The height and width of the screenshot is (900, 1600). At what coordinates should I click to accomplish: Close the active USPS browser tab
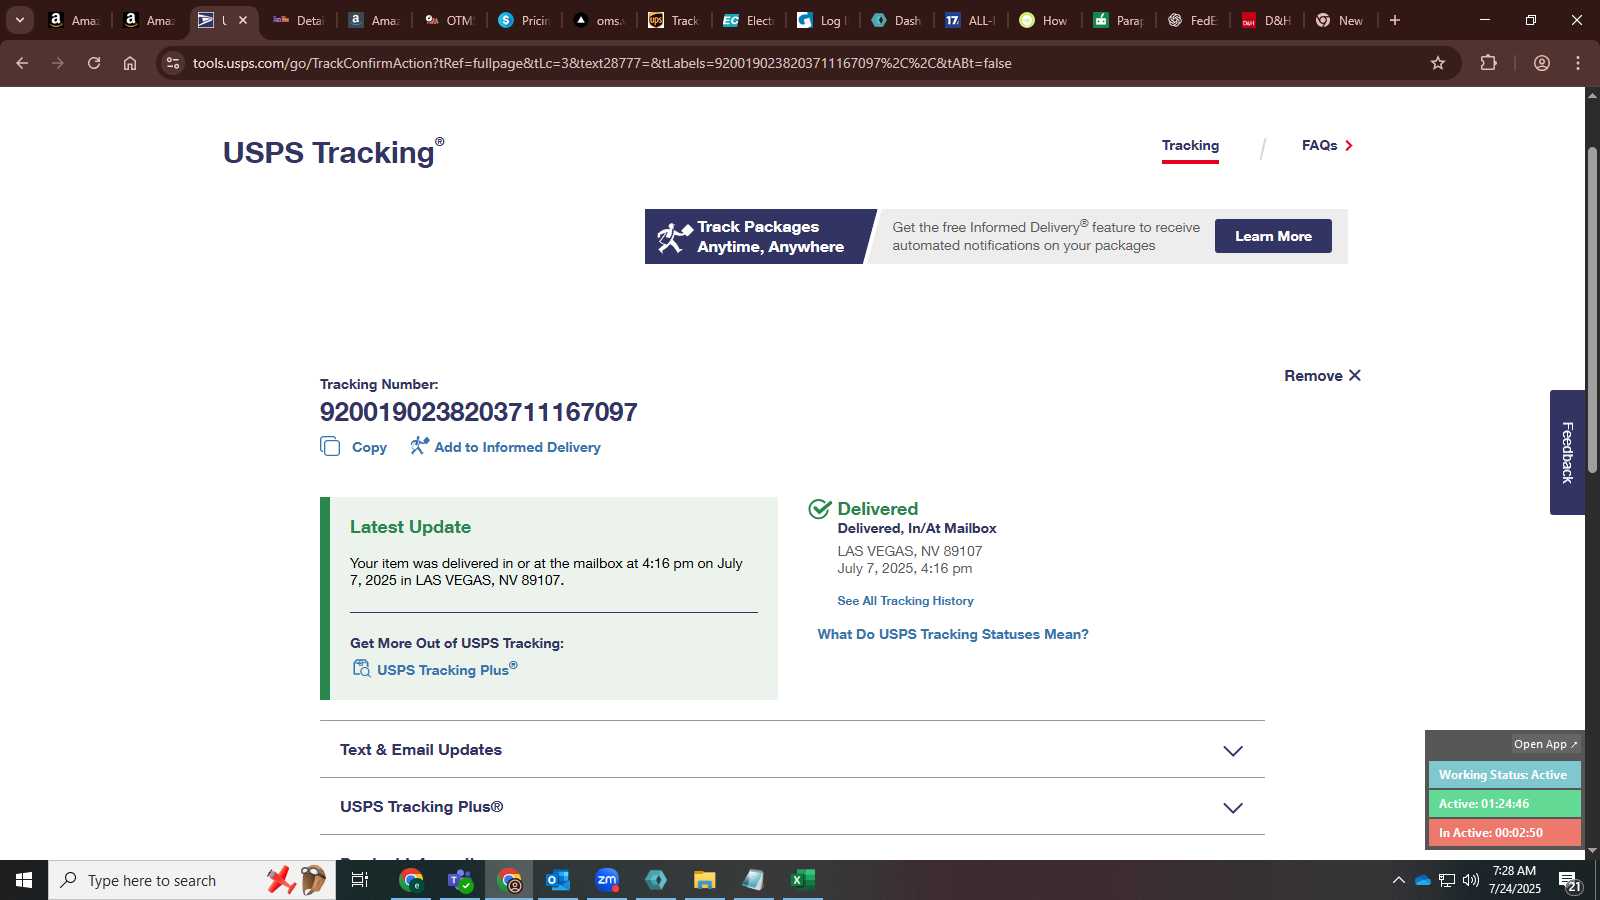[x=242, y=20]
